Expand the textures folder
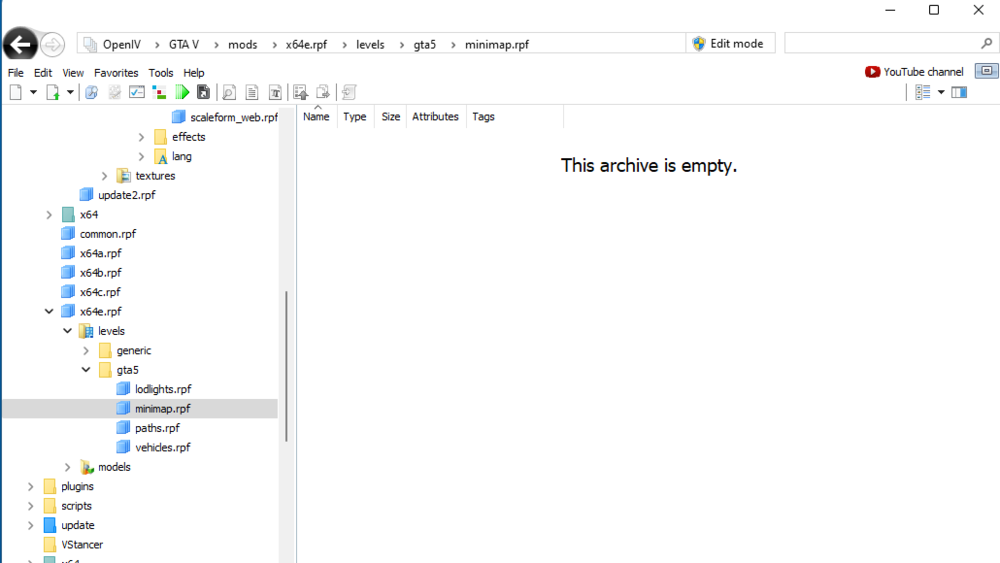Viewport: 1000px width, 563px height. tap(105, 176)
